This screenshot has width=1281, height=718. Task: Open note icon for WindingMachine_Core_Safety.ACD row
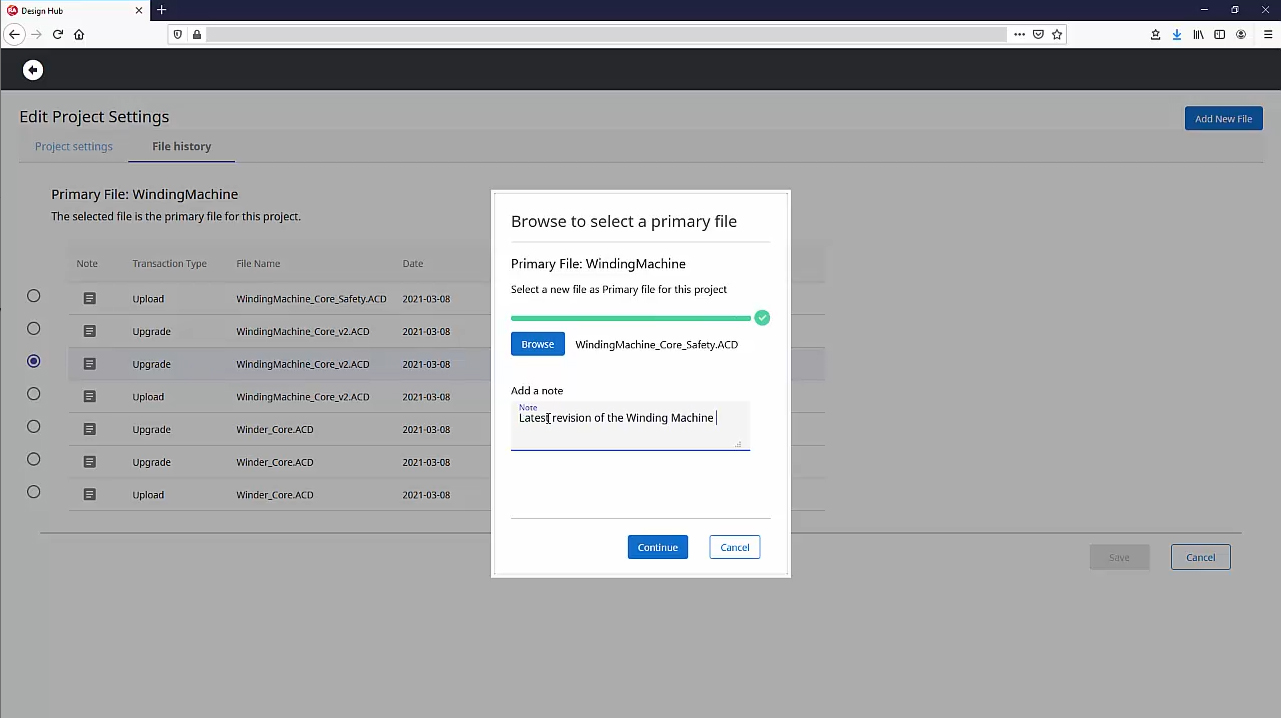point(89,299)
